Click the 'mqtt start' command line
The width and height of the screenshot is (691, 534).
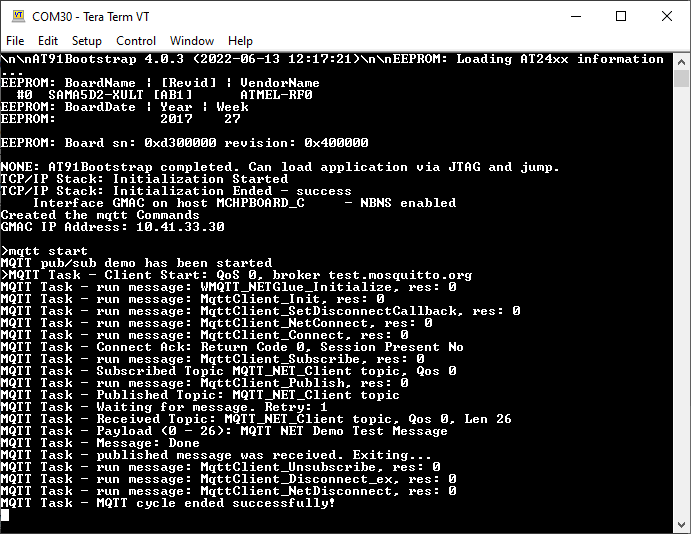pyautogui.click(x=44, y=251)
